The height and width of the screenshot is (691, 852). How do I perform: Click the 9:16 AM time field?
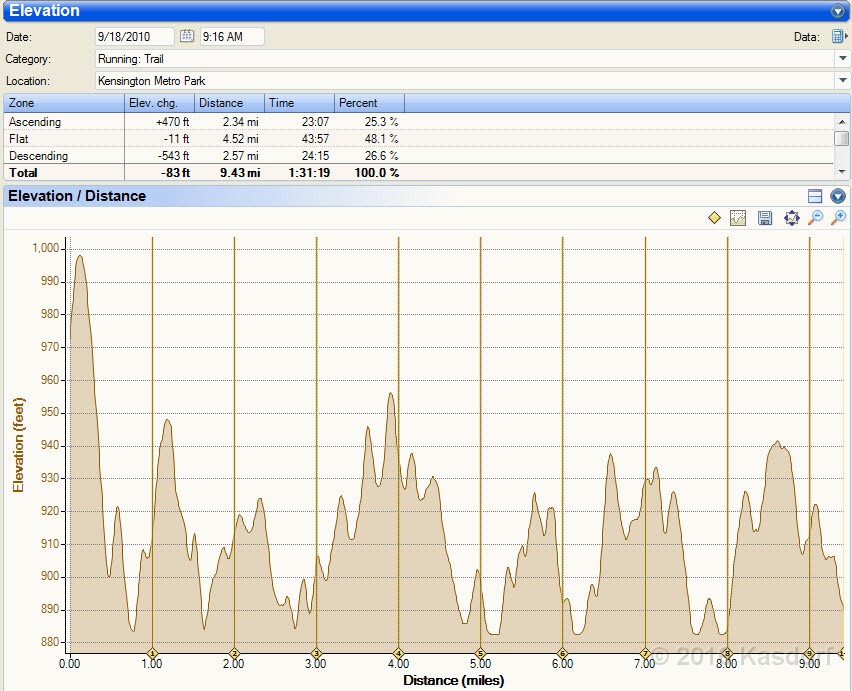[232, 36]
